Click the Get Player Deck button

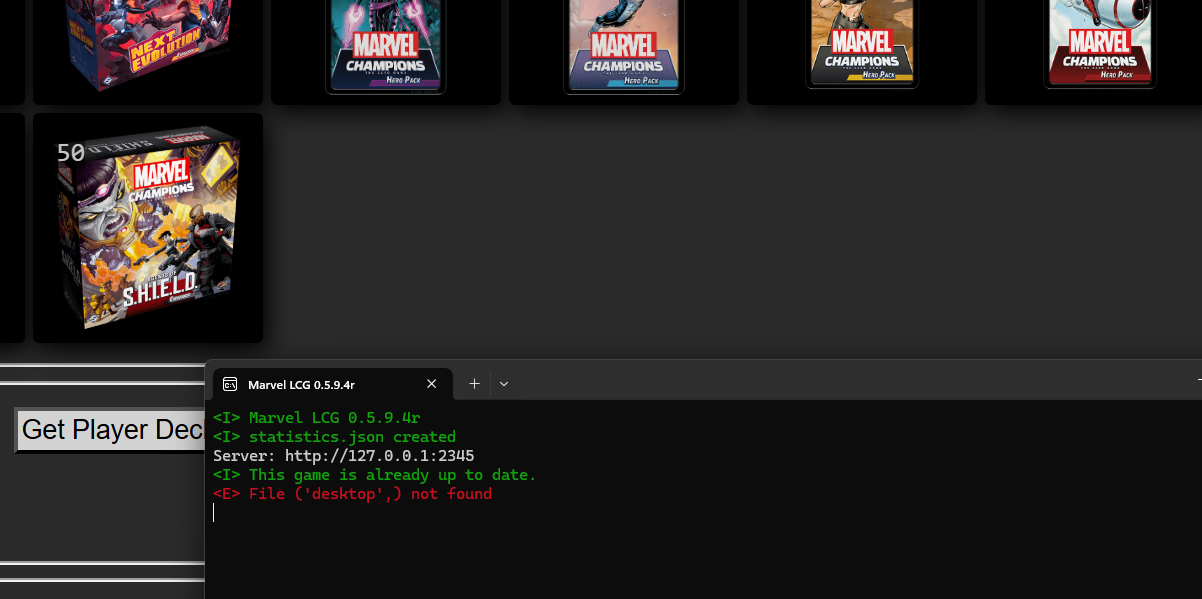pos(111,430)
